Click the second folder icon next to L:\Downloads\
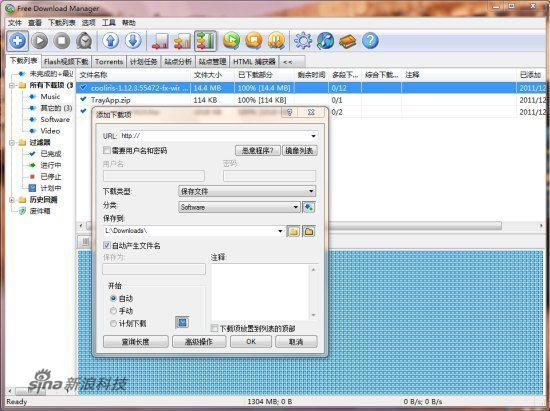Image resolution: width=550 pixels, height=411 pixels. pyautogui.click(x=309, y=231)
